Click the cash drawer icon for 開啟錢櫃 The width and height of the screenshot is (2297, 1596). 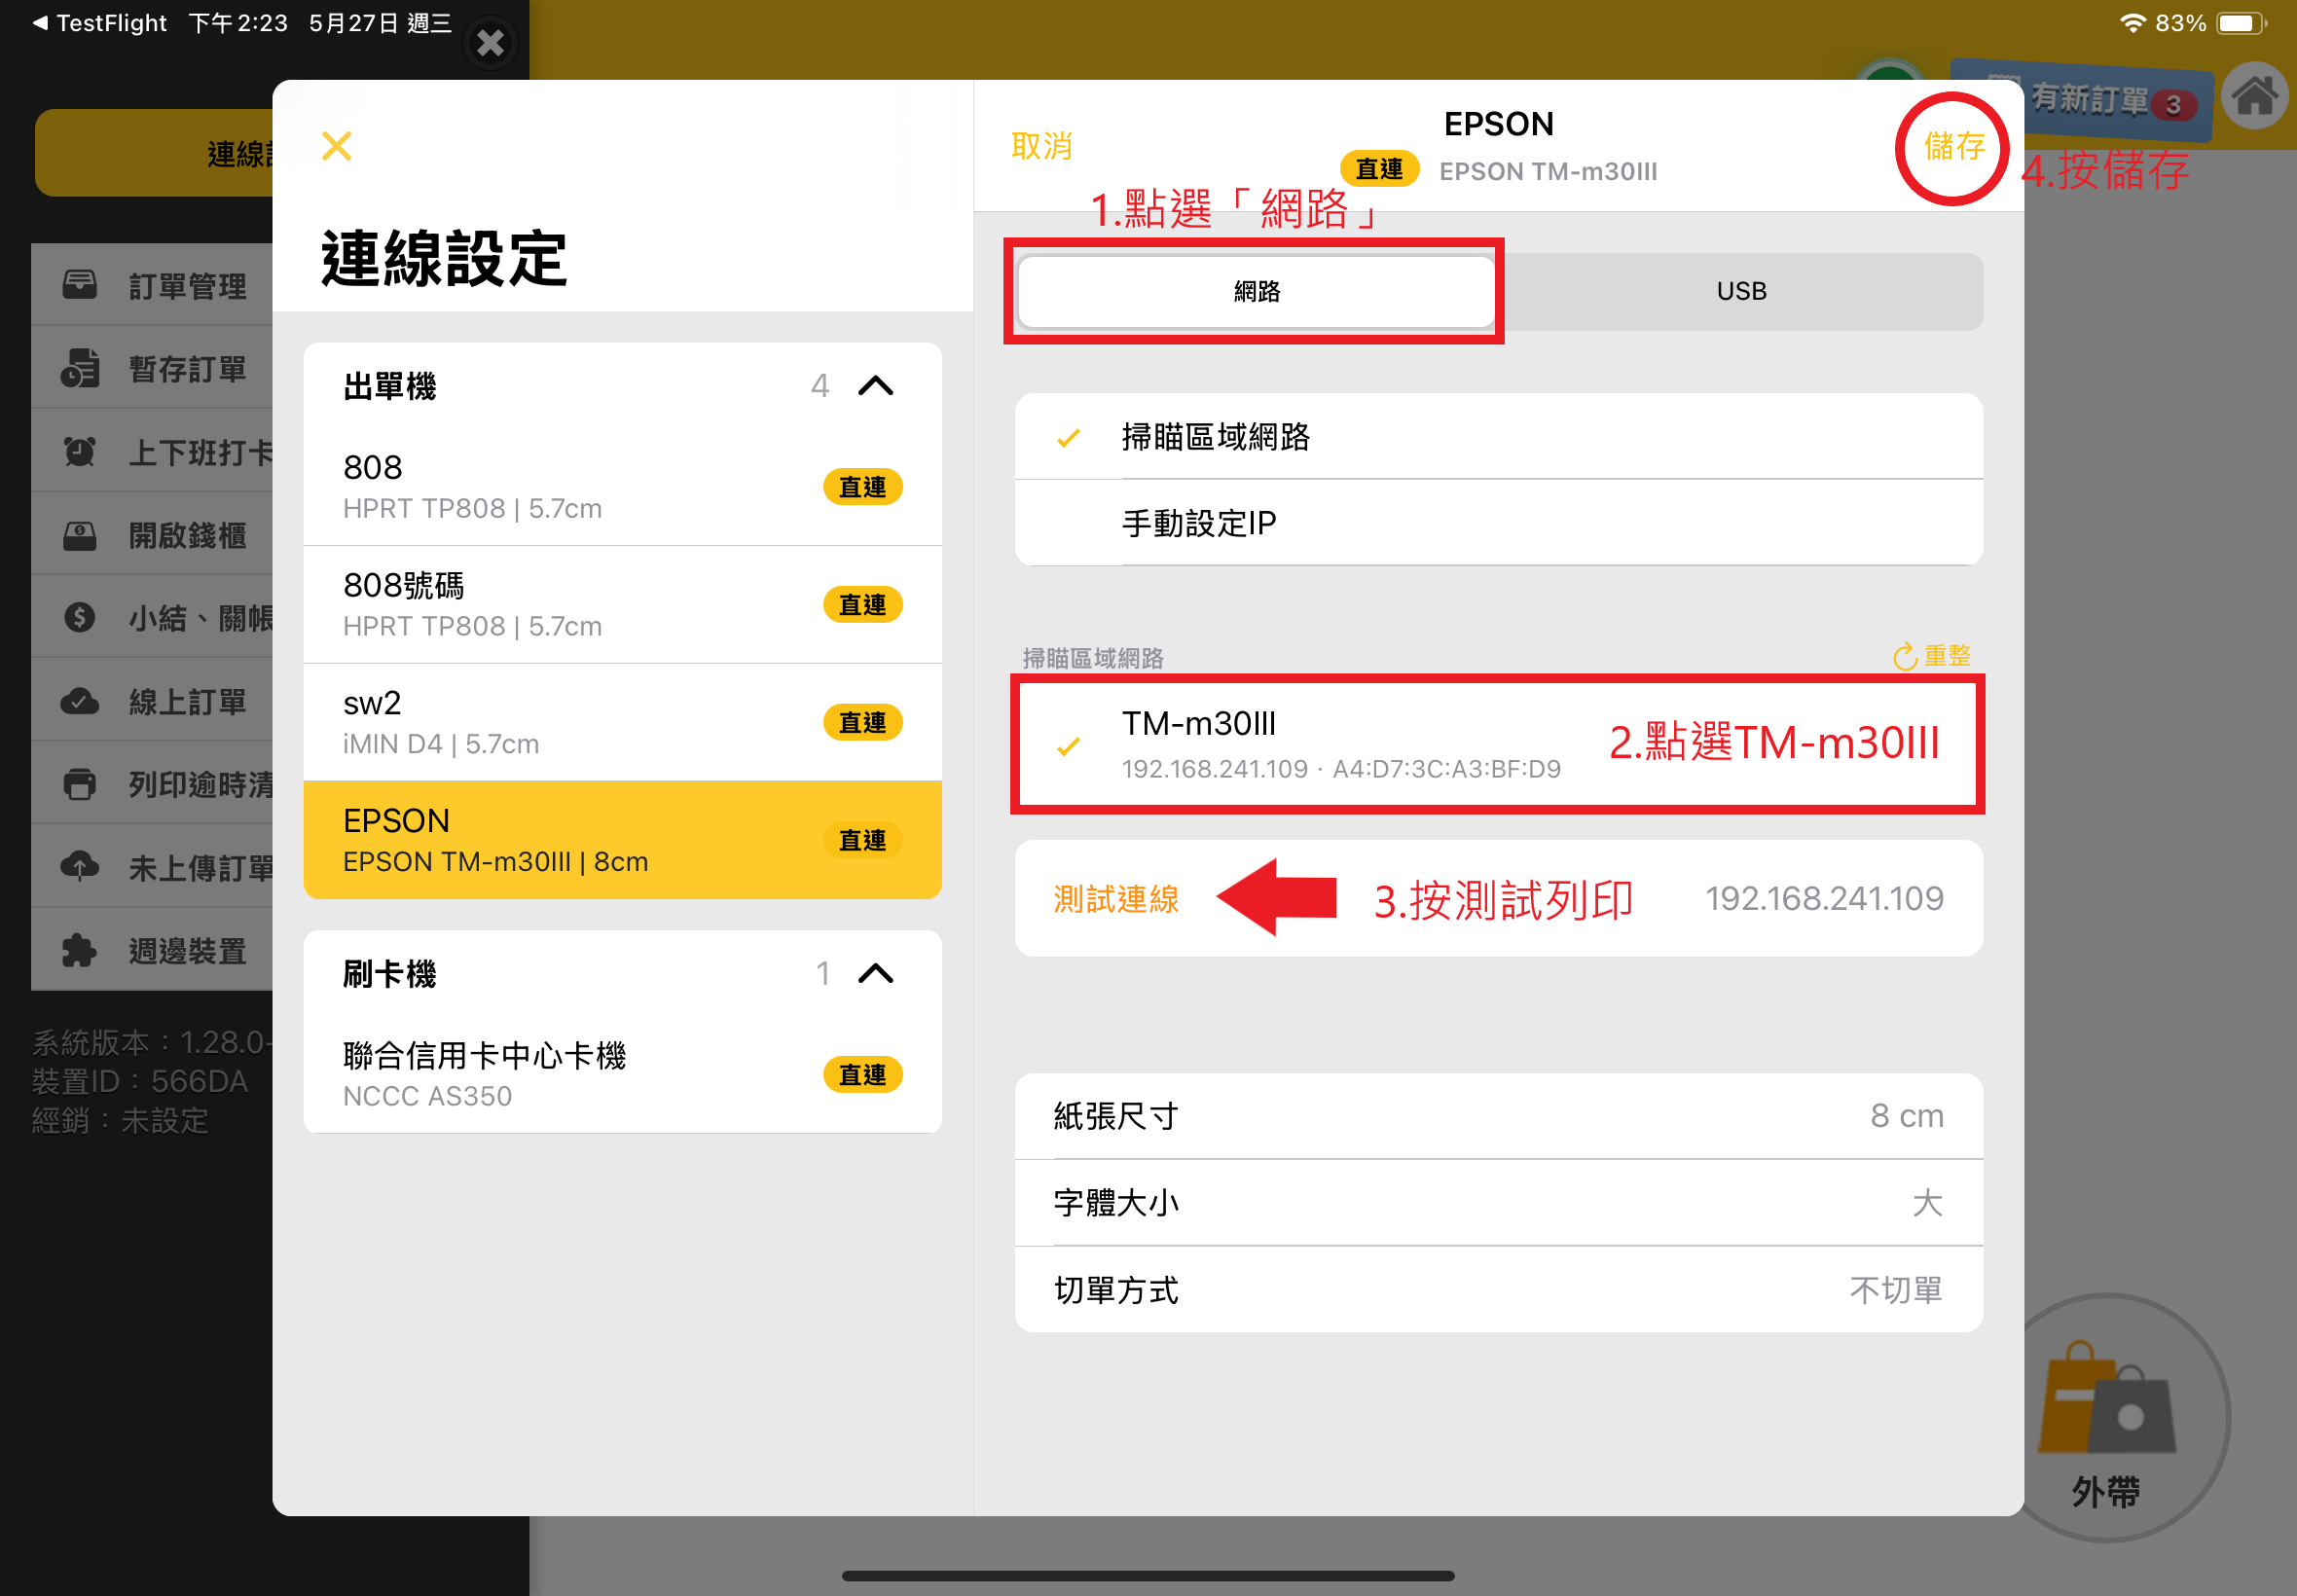[x=80, y=536]
